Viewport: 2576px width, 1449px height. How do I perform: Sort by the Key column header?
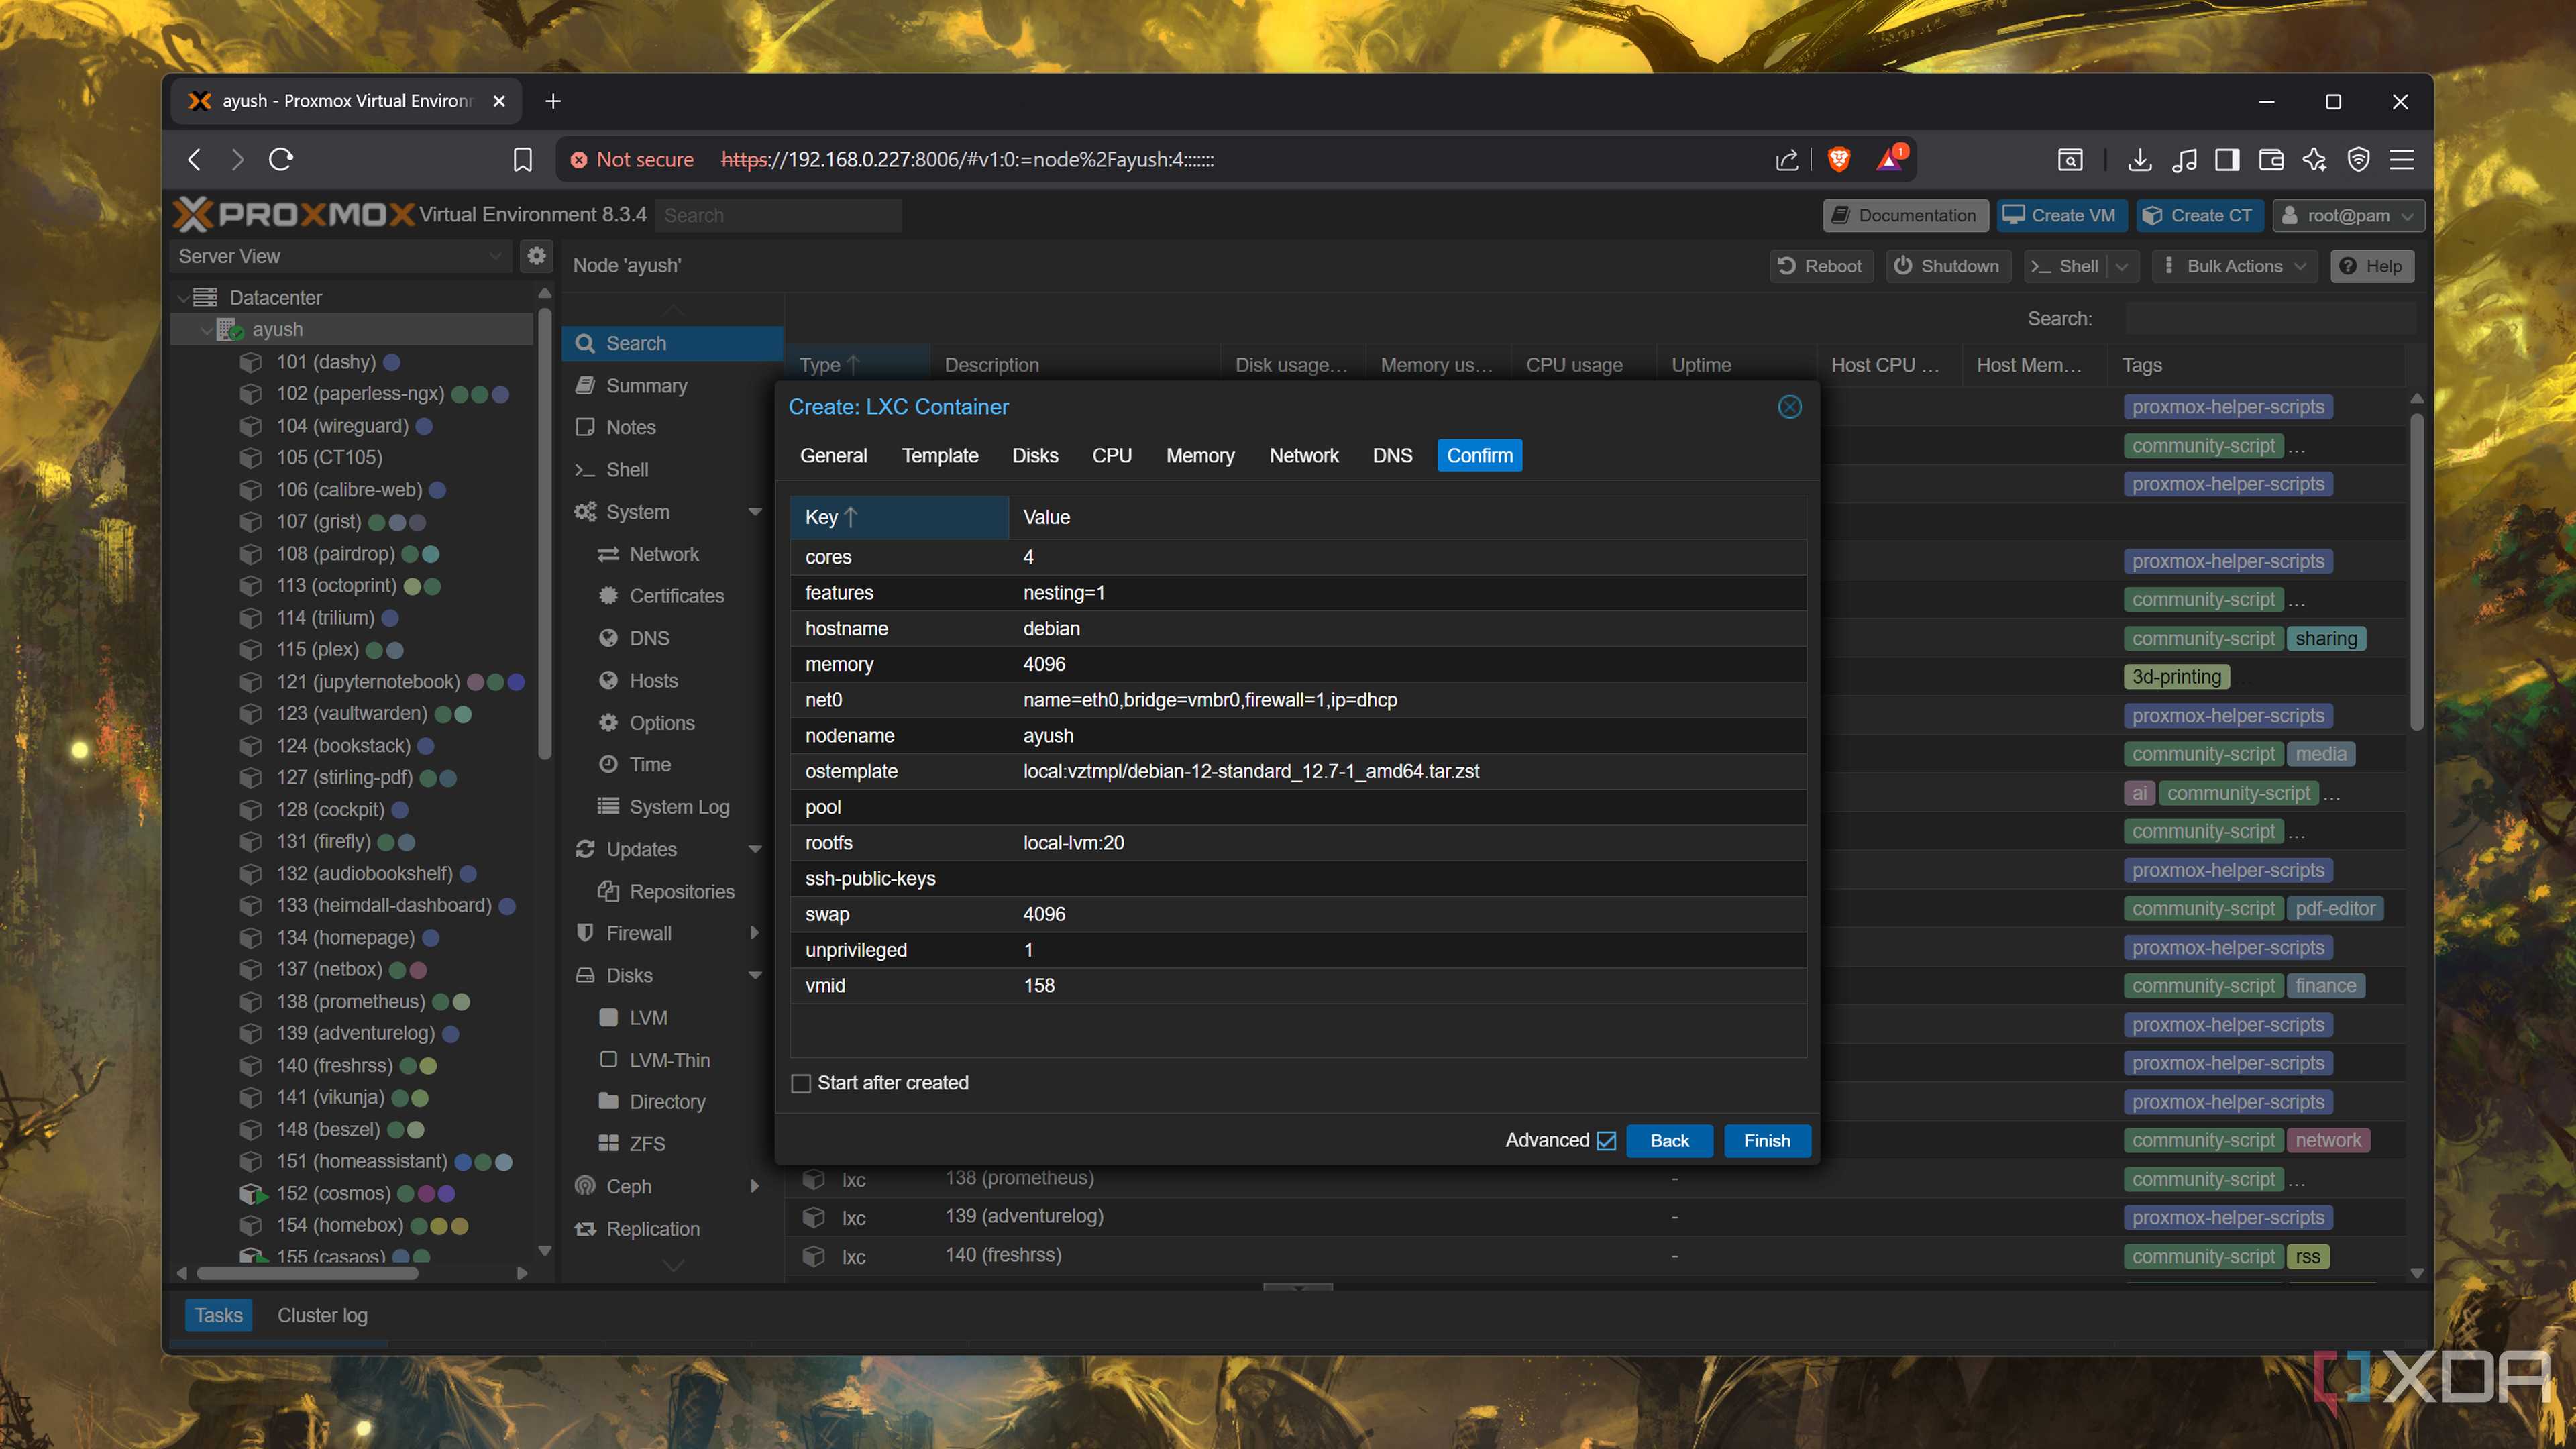(x=899, y=517)
